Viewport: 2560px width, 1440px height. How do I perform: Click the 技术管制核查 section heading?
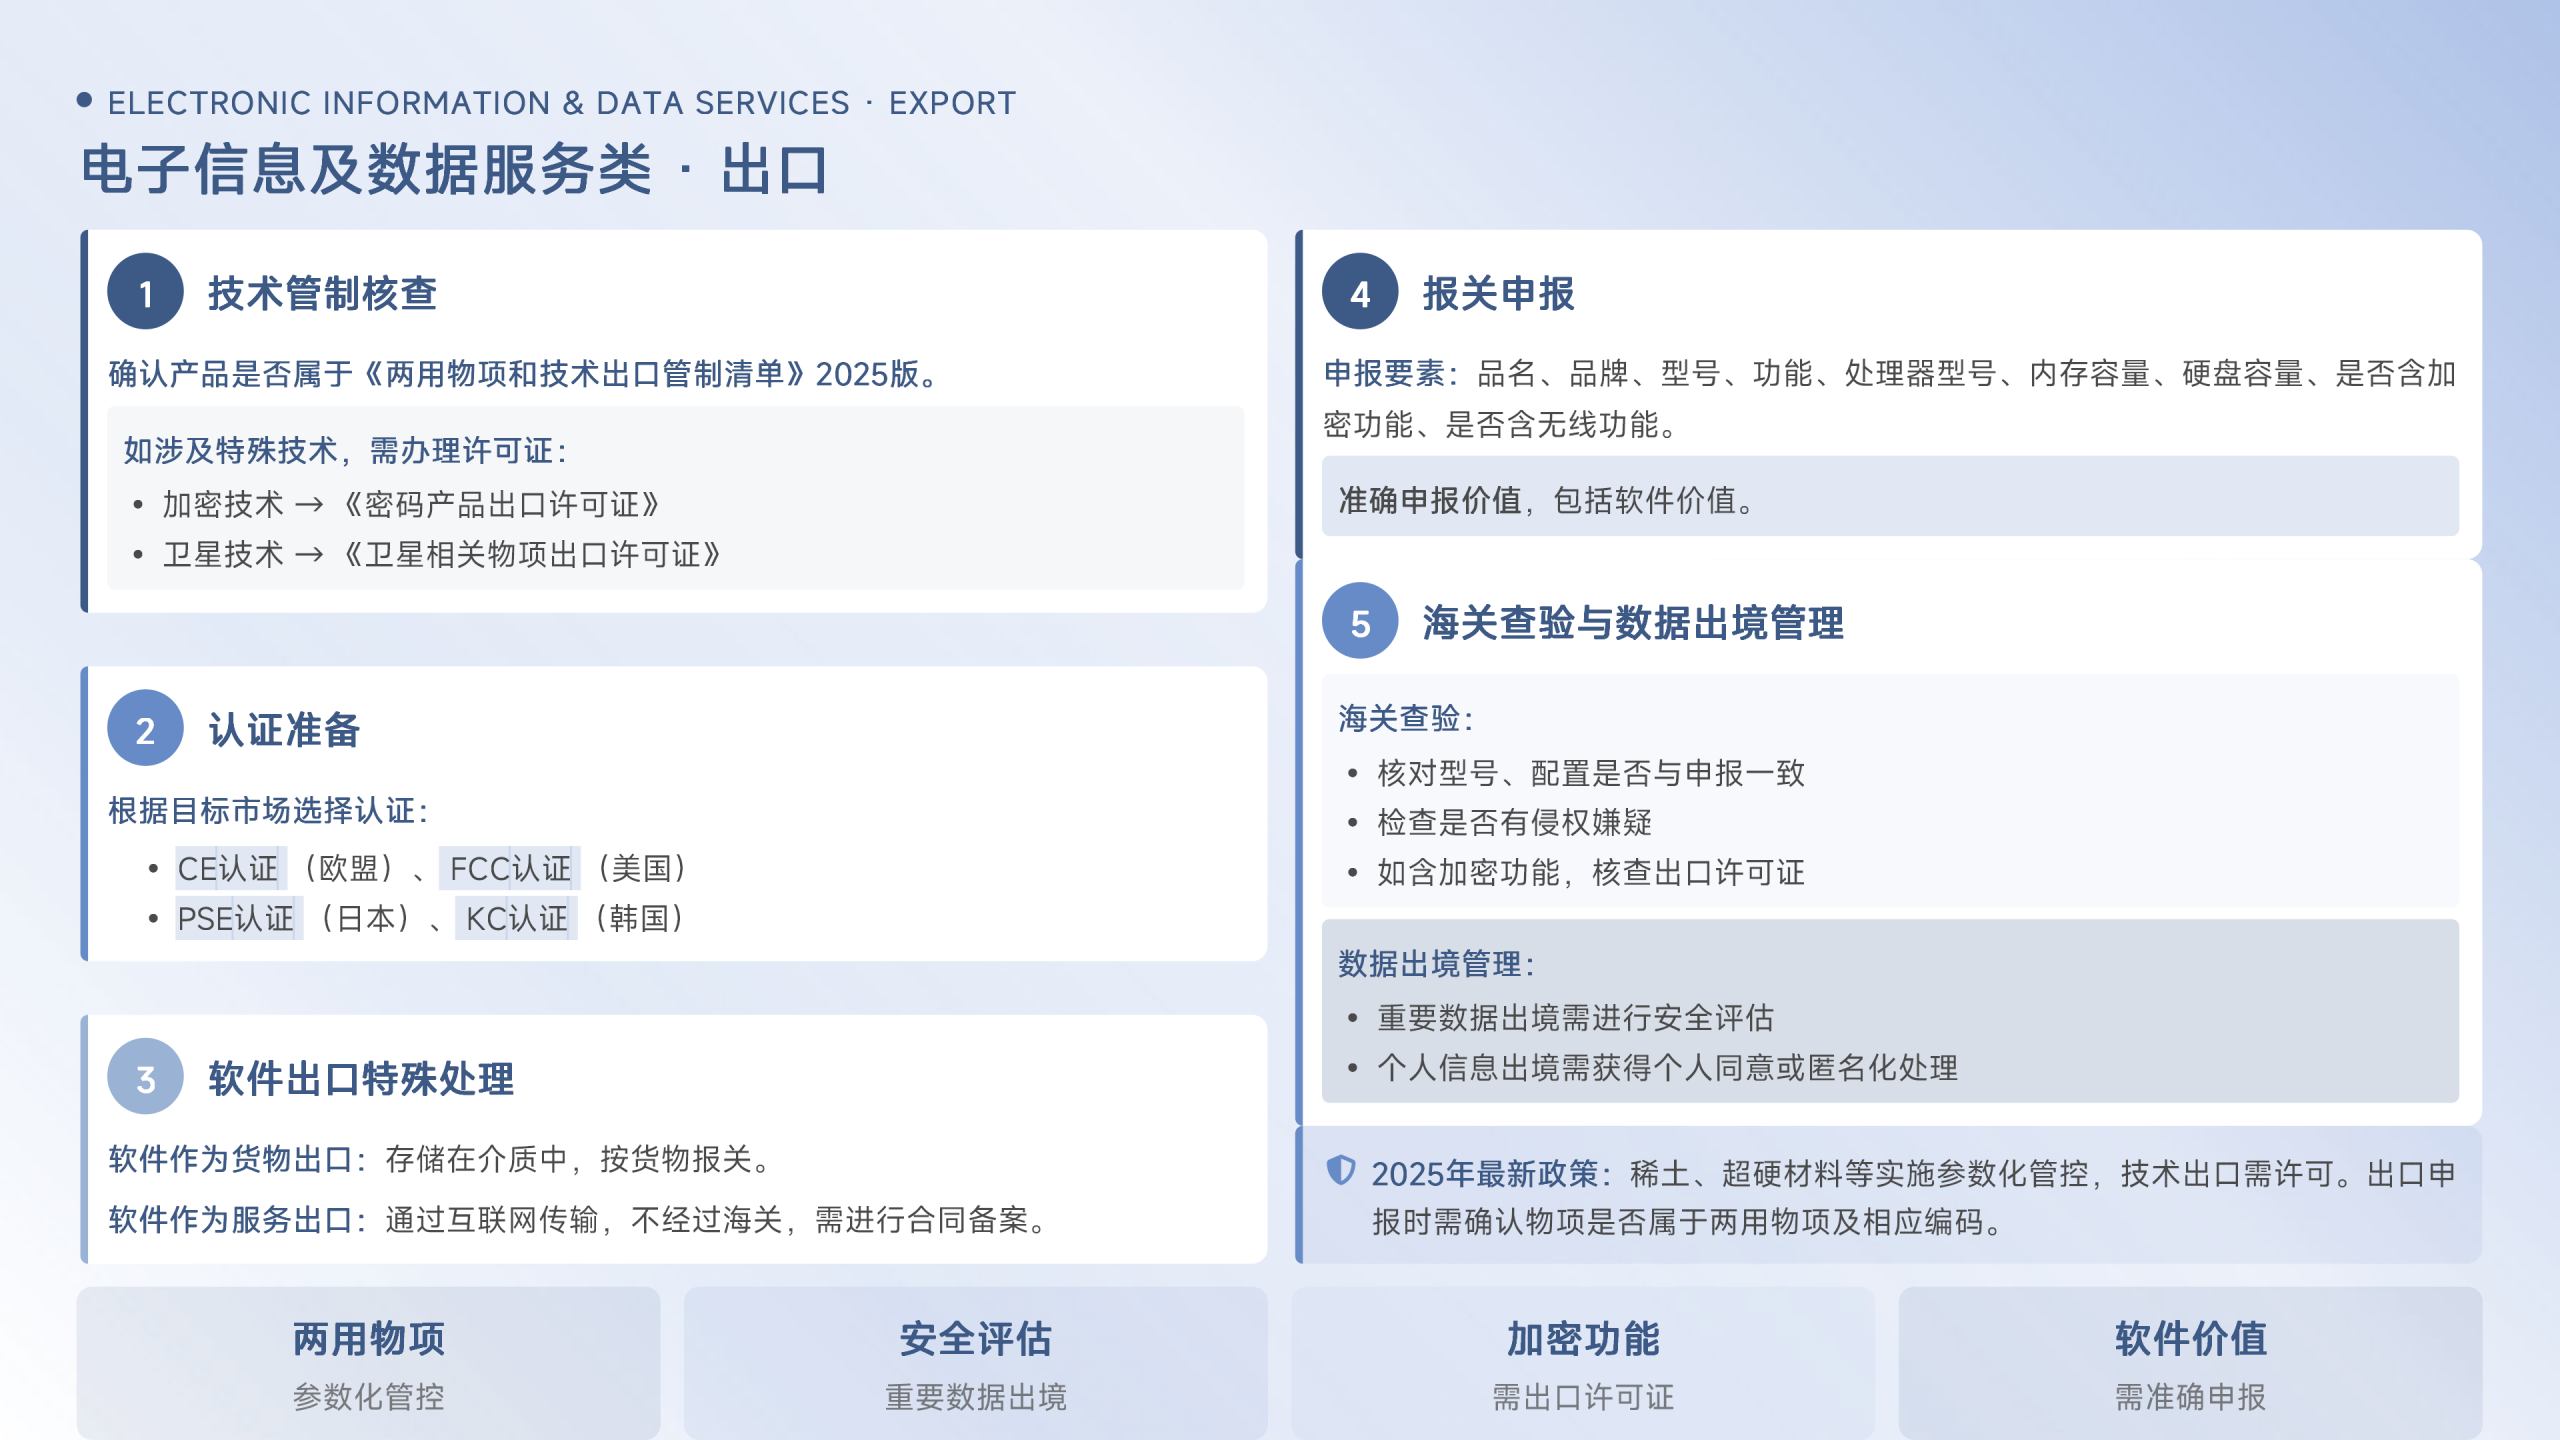coord(322,293)
